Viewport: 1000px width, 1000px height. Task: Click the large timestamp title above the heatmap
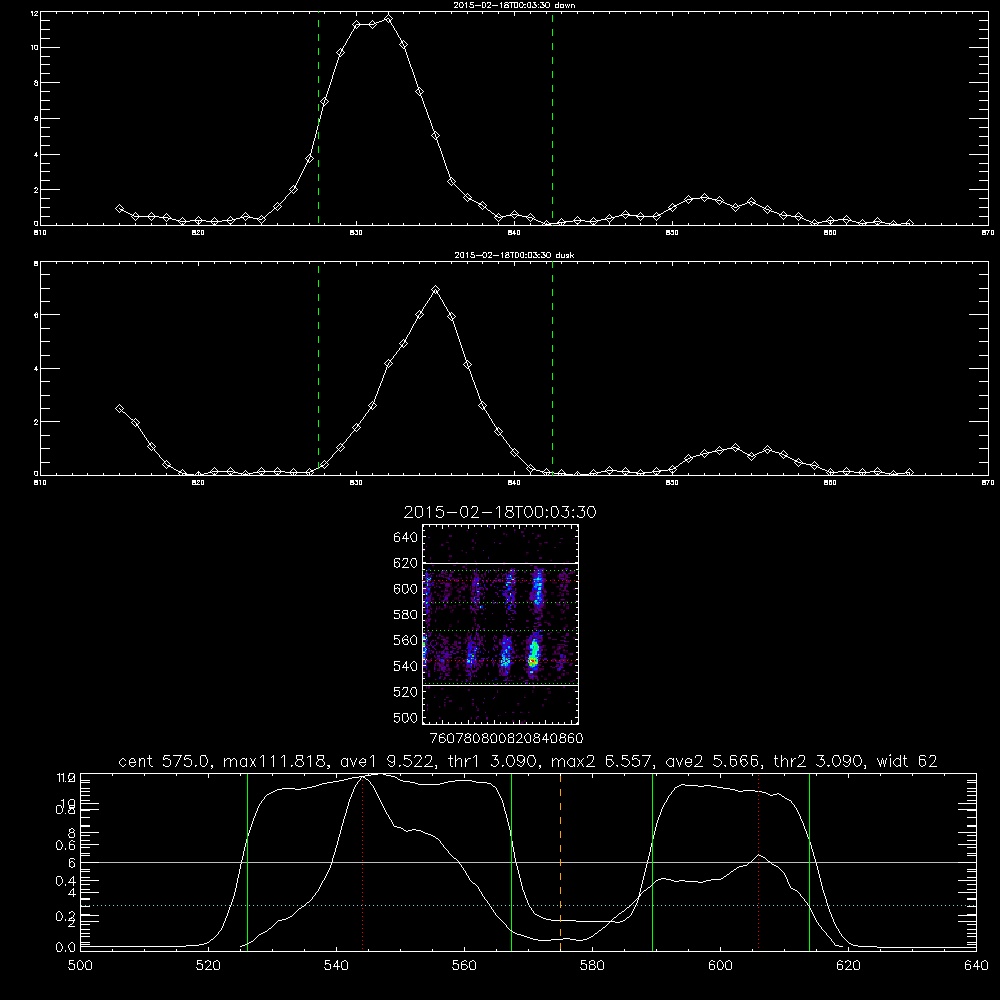(500, 512)
